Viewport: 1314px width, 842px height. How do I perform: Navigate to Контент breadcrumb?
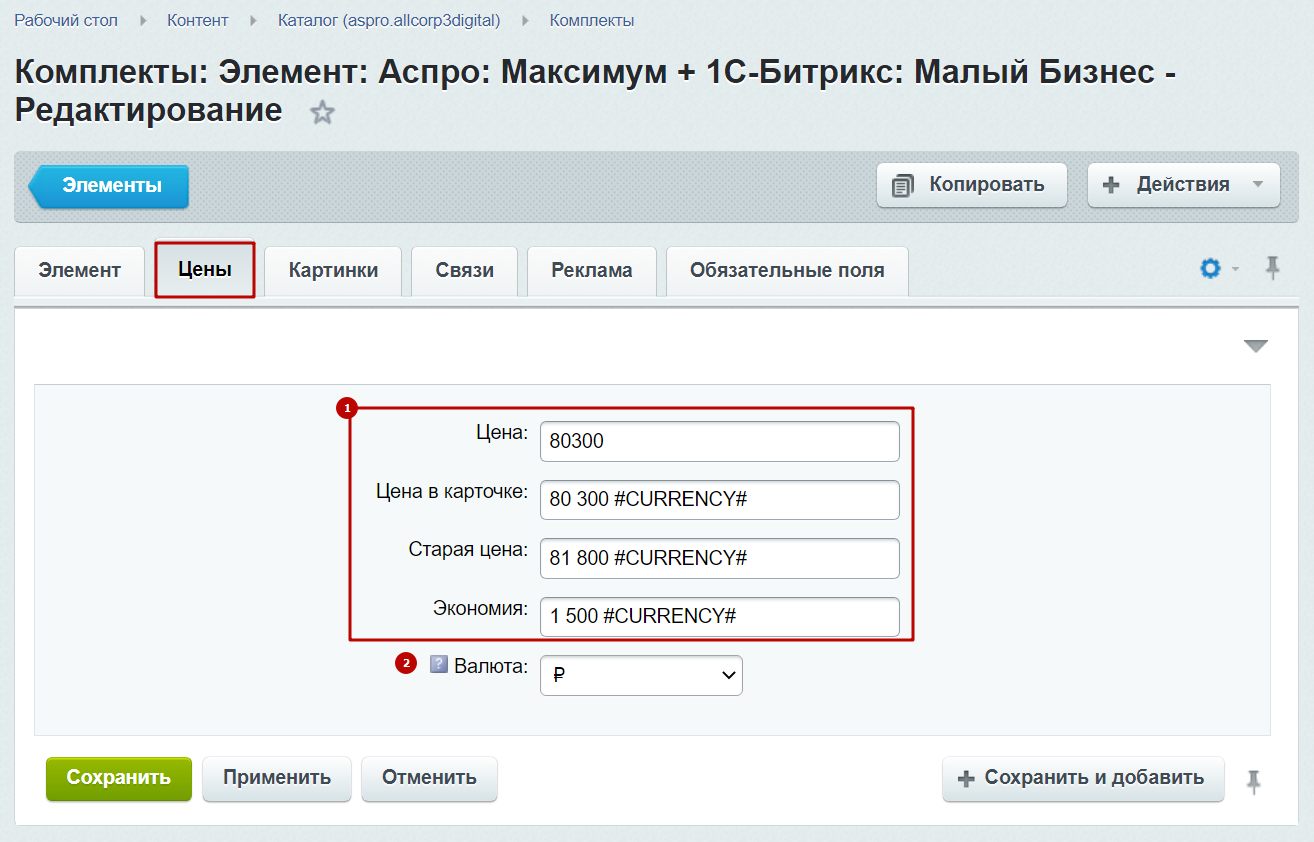point(198,20)
